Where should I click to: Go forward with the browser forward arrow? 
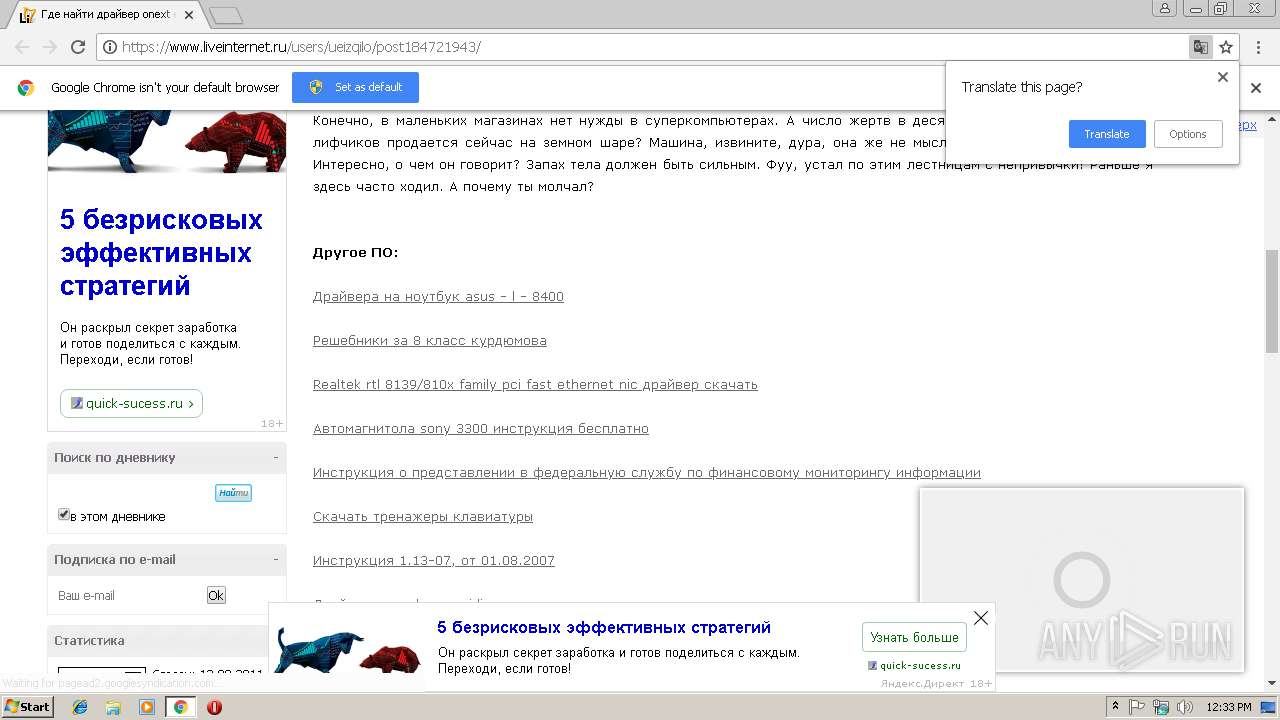tap(50, 47)
